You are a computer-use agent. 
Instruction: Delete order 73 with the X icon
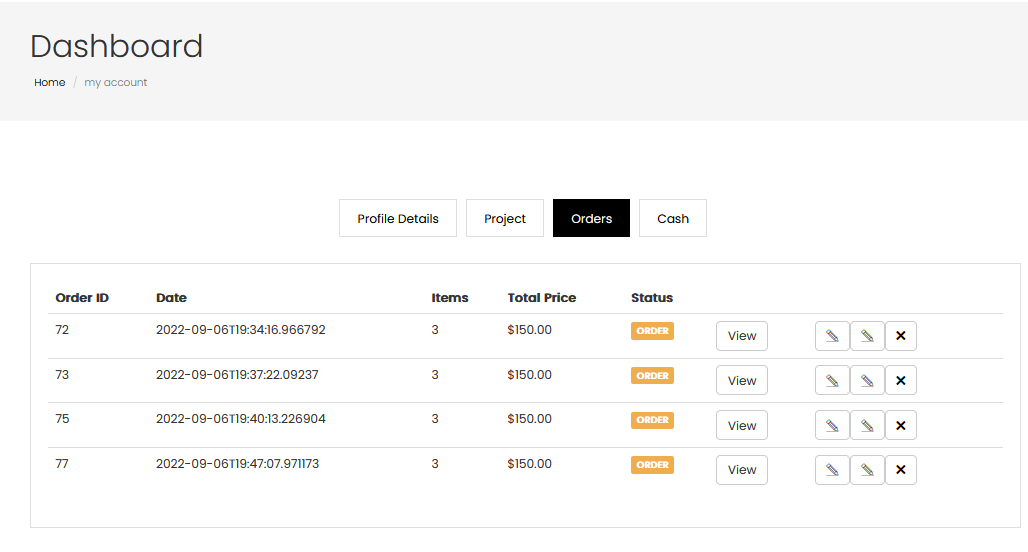[x=901, y=380]
